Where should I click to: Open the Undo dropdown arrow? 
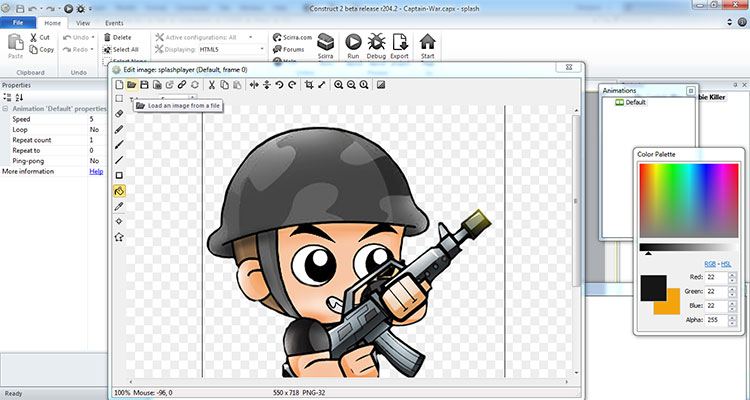pos(93,37)
